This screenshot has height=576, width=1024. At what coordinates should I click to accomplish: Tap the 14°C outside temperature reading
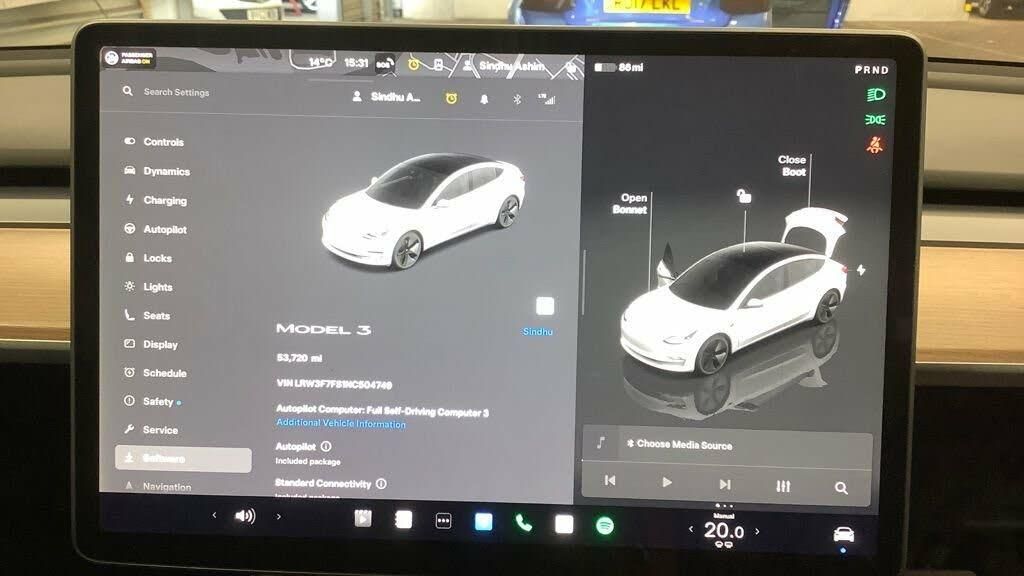(x=321, y=63)
